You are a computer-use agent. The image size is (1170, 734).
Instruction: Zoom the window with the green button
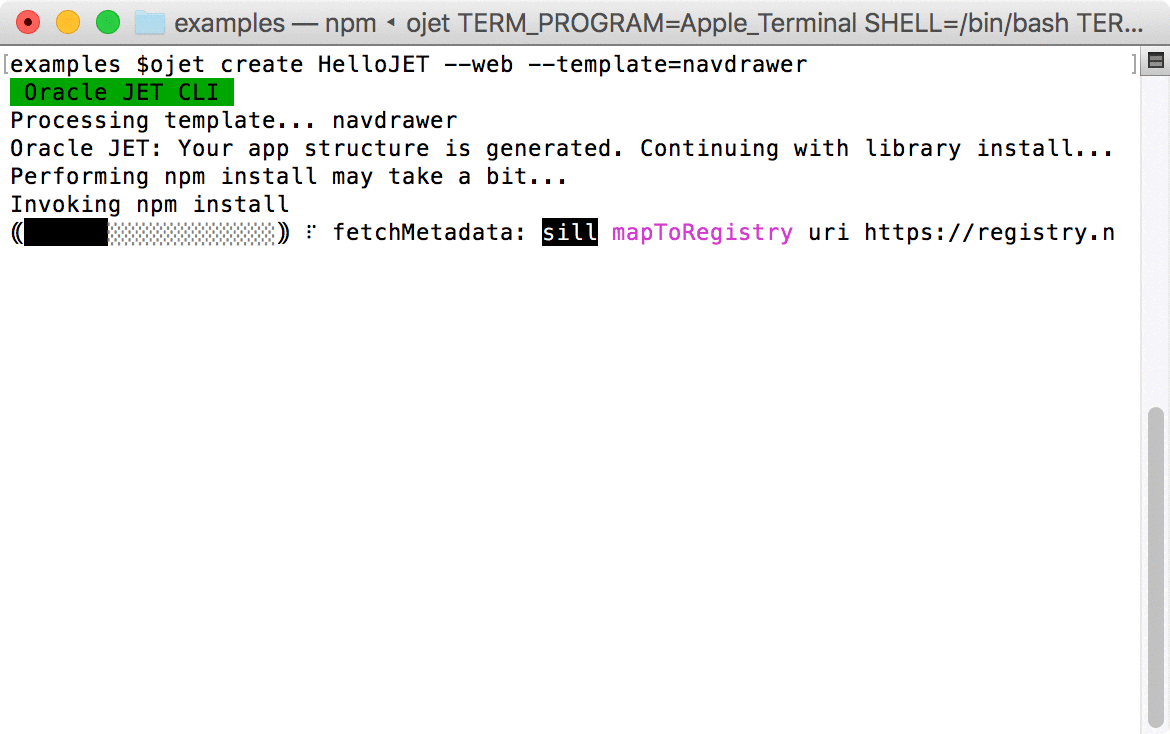pos(108,22)
